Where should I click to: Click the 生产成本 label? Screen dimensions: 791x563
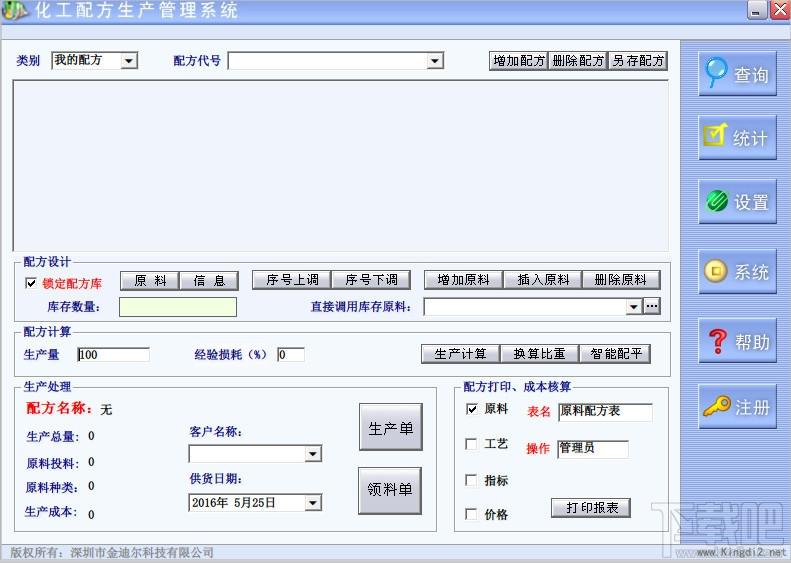[51, 512]
